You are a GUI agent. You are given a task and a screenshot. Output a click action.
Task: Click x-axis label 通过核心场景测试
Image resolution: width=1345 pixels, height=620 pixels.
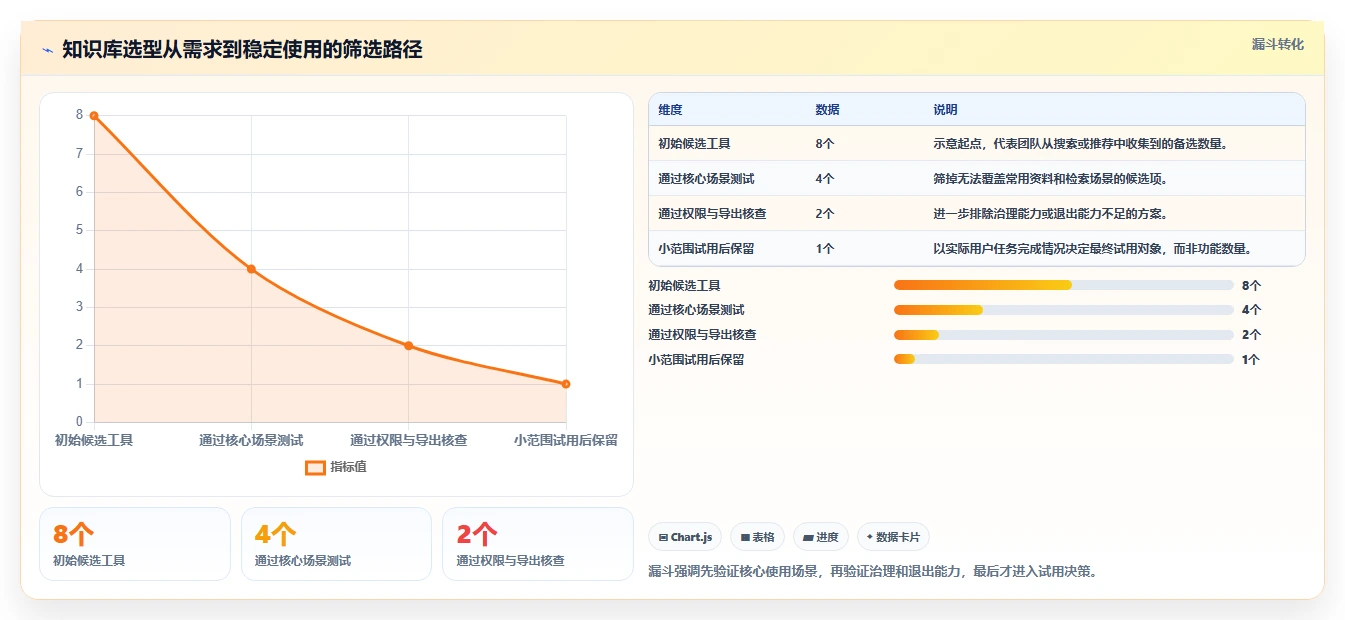click(251, 440)
